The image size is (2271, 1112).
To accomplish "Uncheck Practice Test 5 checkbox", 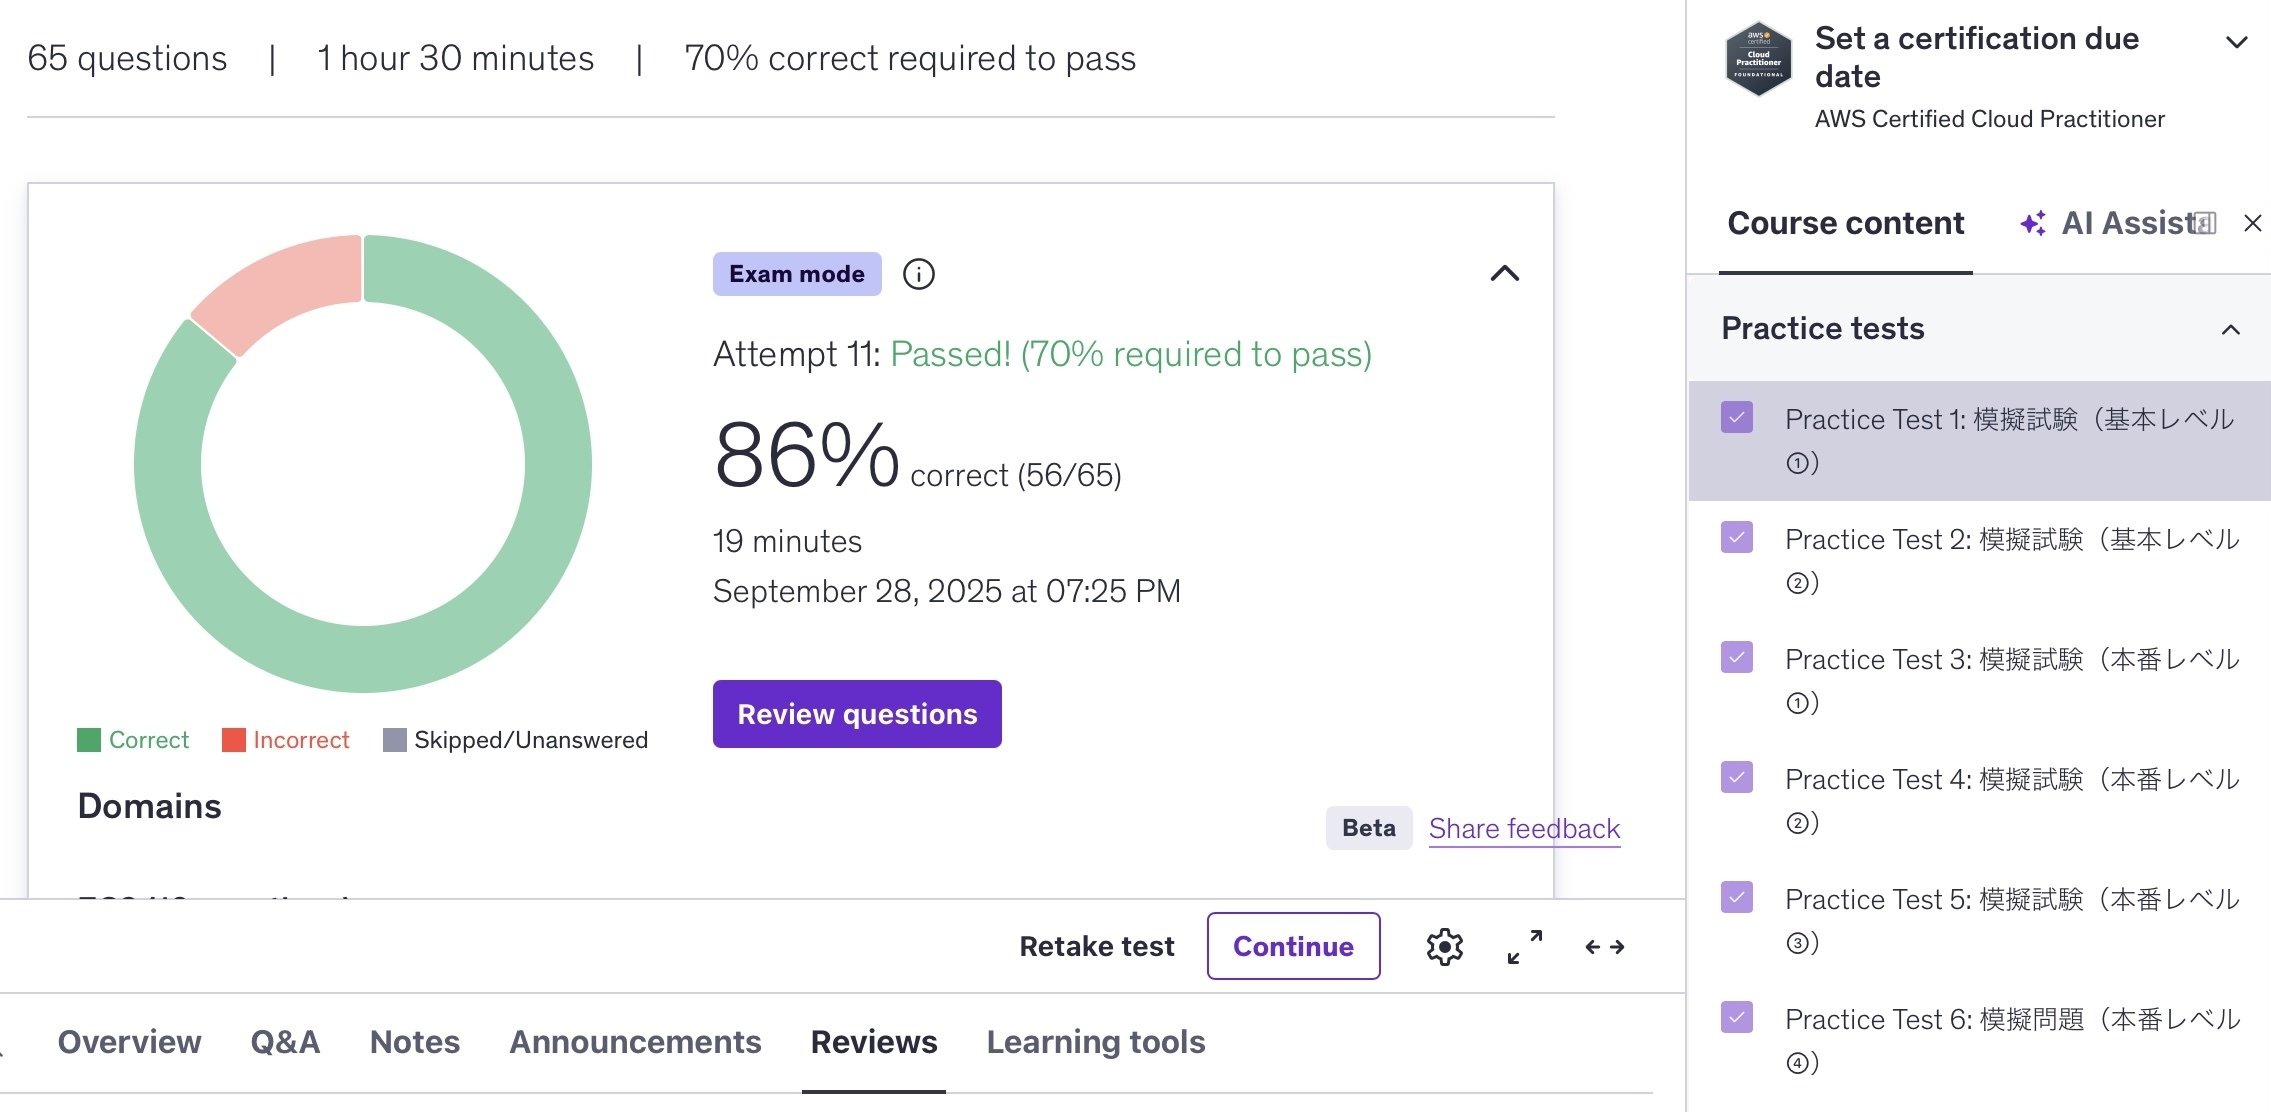I will coord(1737,897).
